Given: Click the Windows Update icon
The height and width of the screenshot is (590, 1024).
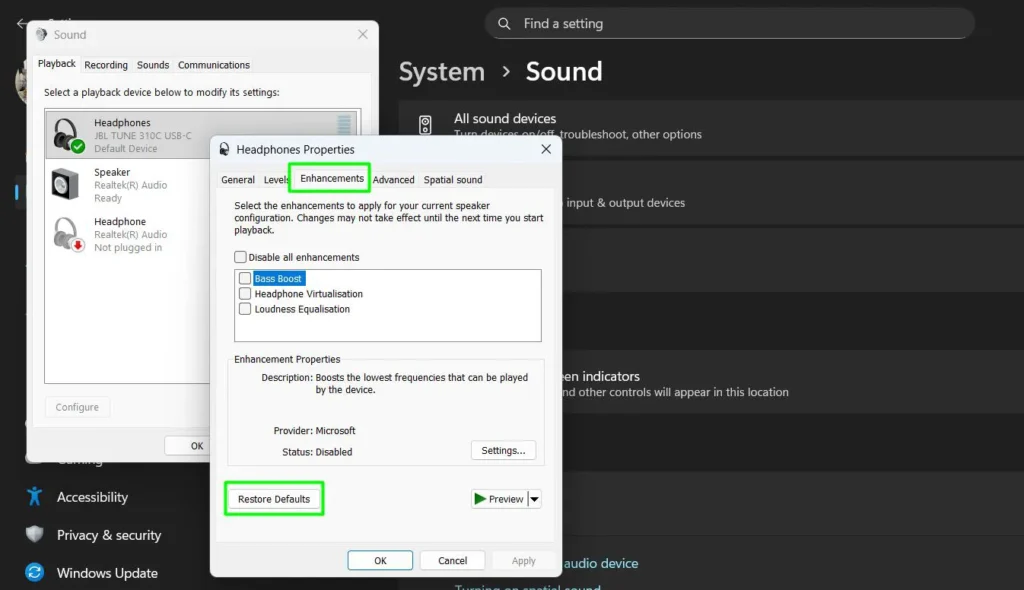Looking at the screenshot, I should (33, 573).
